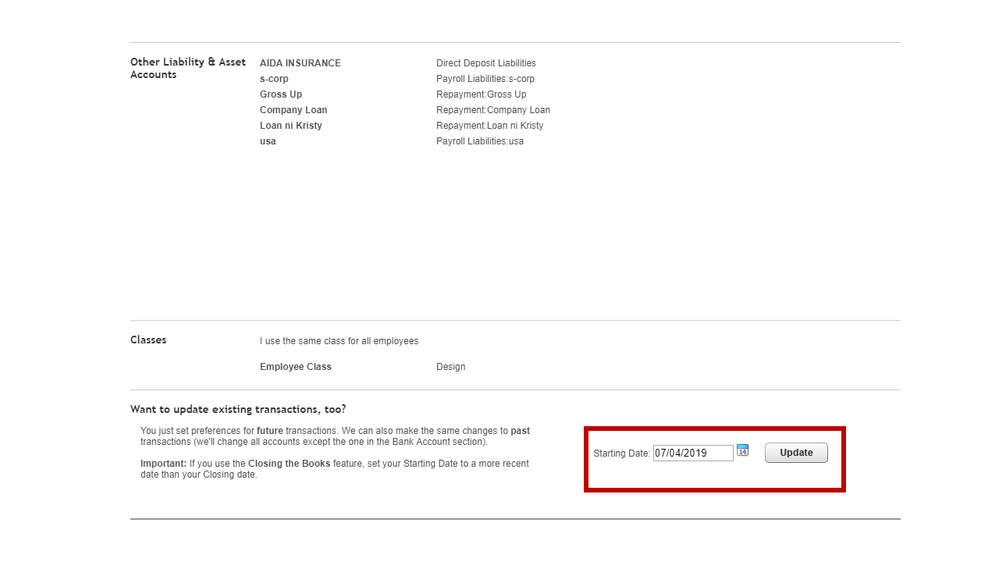
Task: Click 'Want to update existing transactions, too?' heading
Action: [x=238, y=409]
